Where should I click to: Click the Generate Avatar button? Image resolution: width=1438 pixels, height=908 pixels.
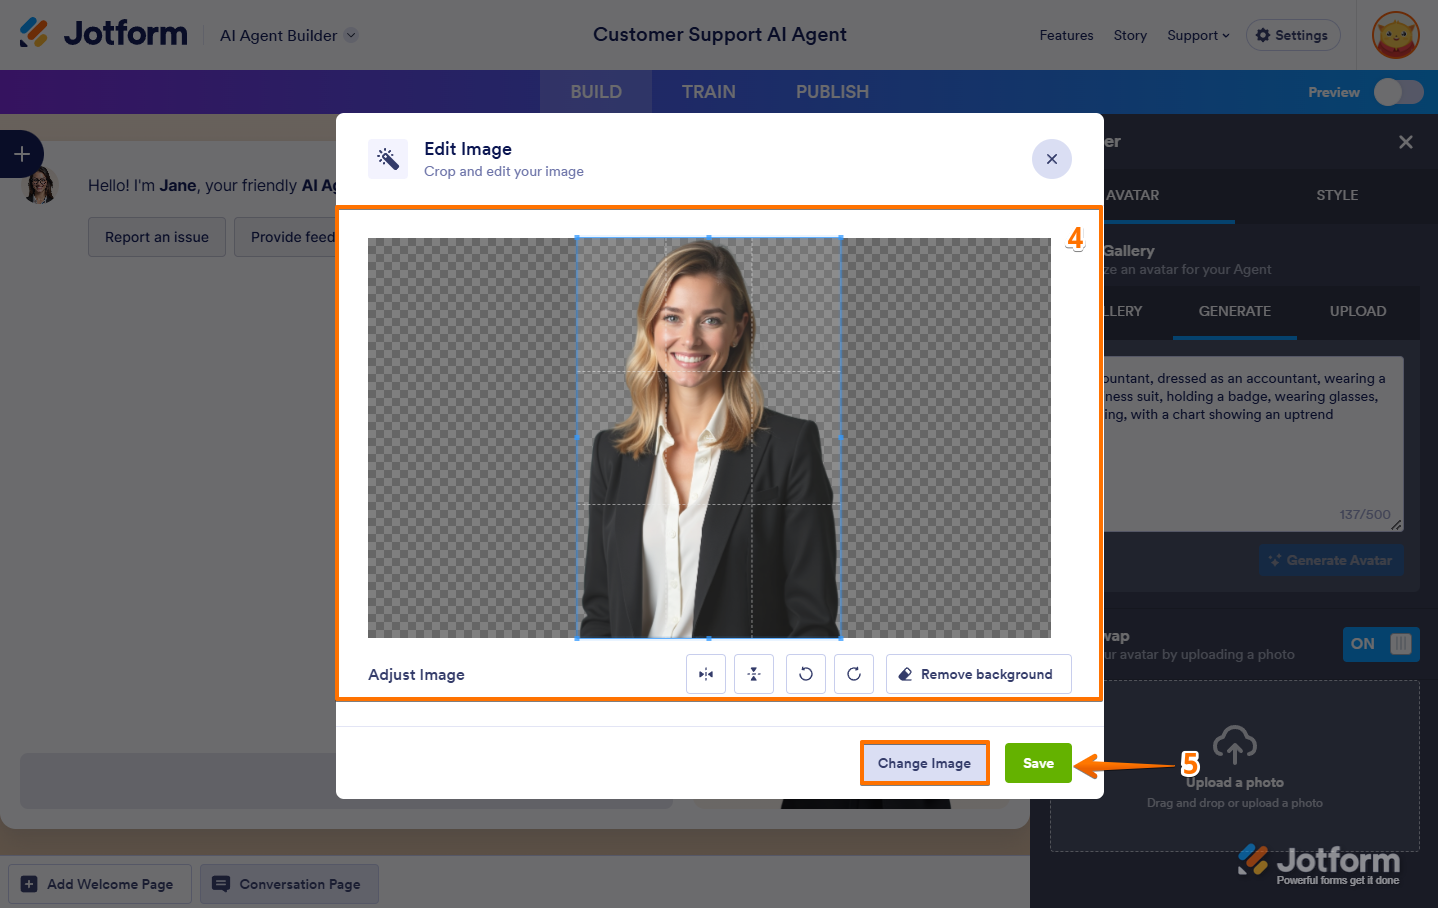tap(1330, 560)
